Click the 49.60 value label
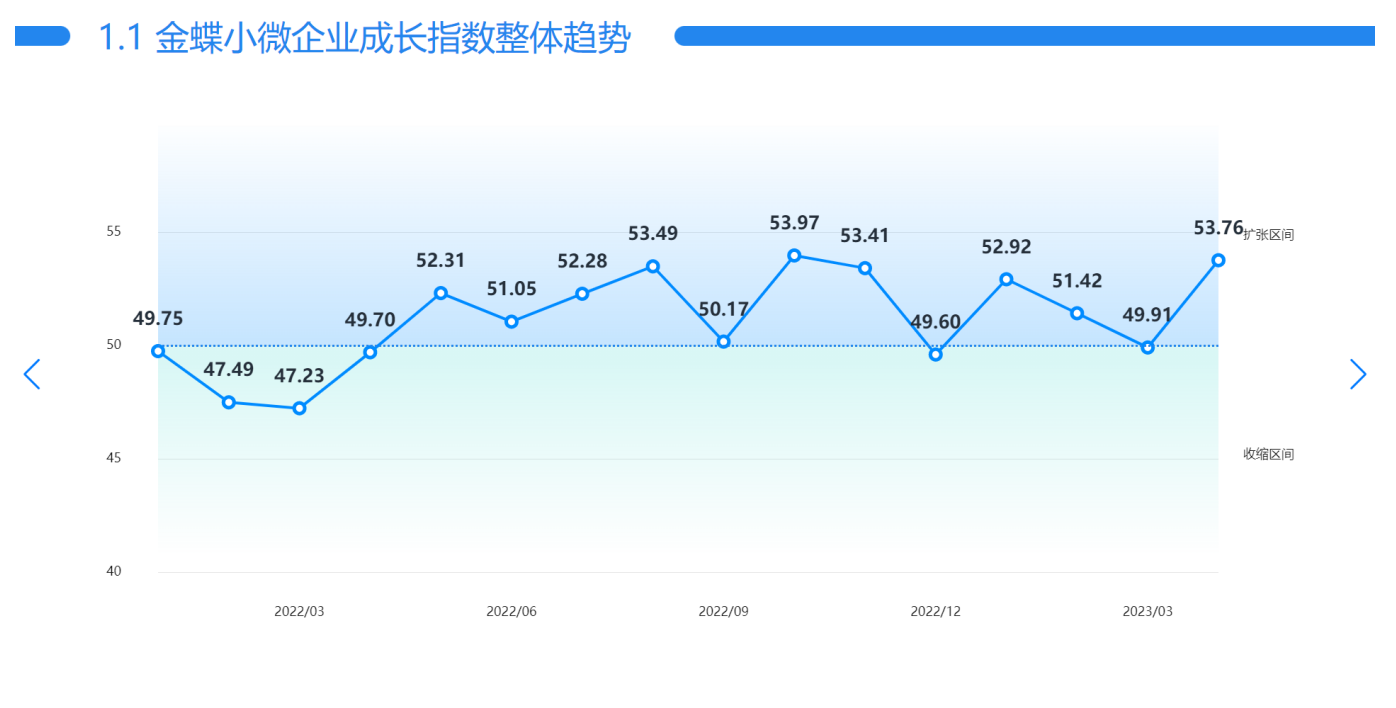Viewport: 1396px width, 708px height. pyautogui.click(x=936, y=322)
